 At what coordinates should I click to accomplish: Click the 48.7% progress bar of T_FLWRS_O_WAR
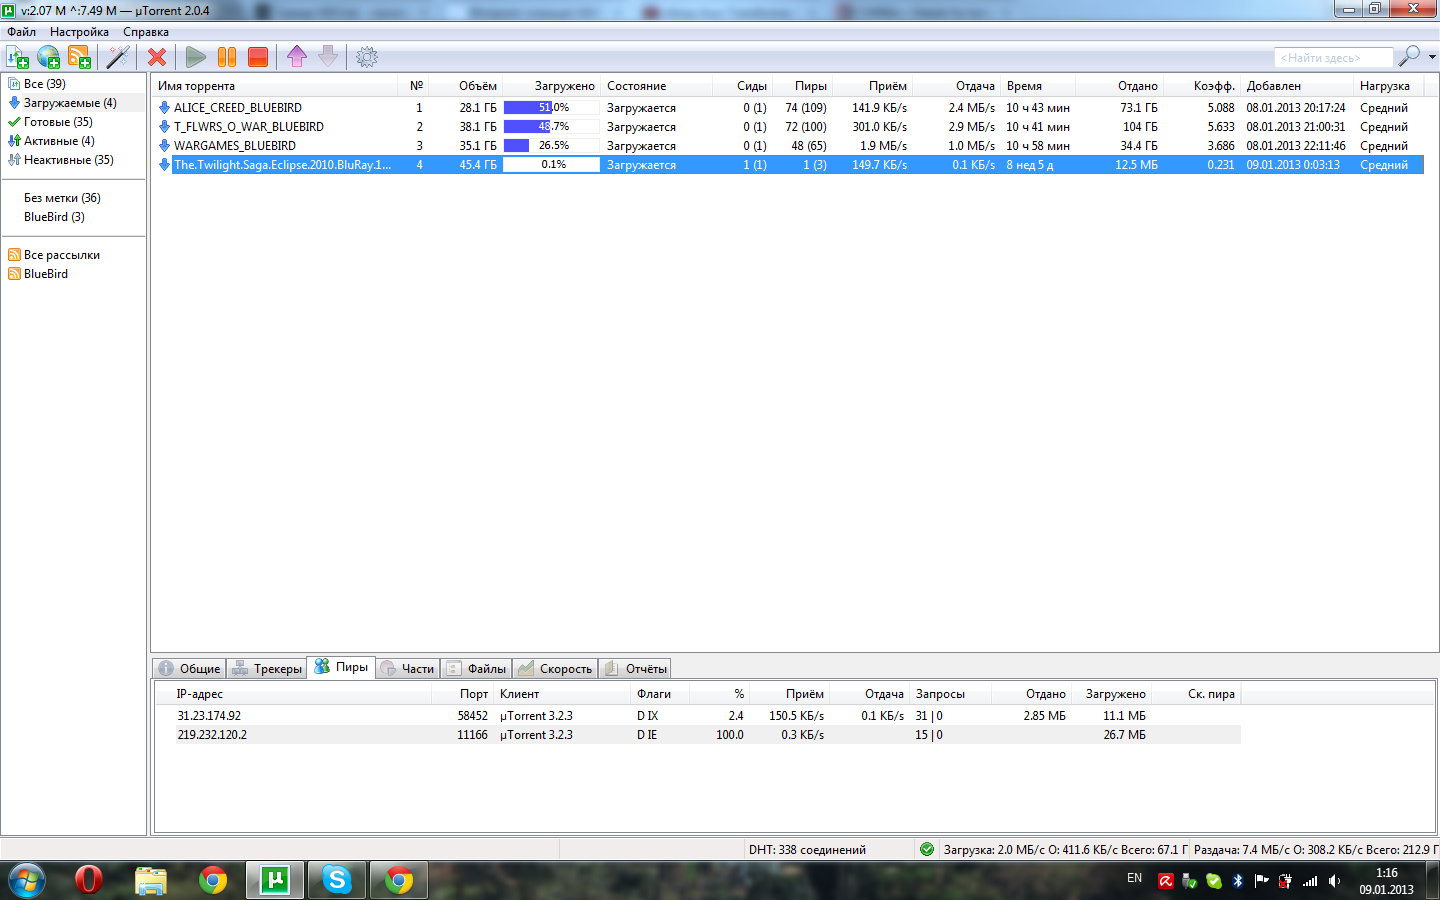tap(551, 127)
